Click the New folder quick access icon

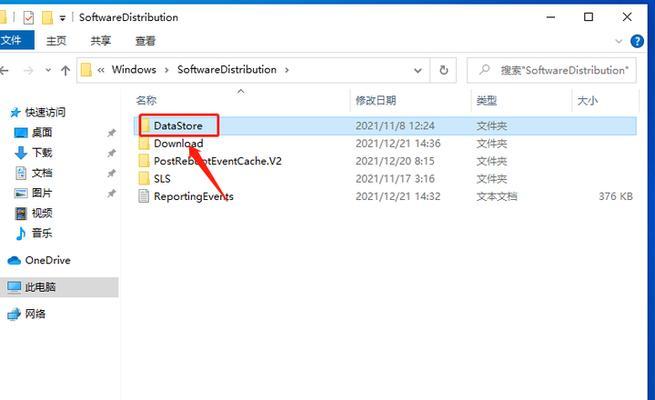click(47, 18)
